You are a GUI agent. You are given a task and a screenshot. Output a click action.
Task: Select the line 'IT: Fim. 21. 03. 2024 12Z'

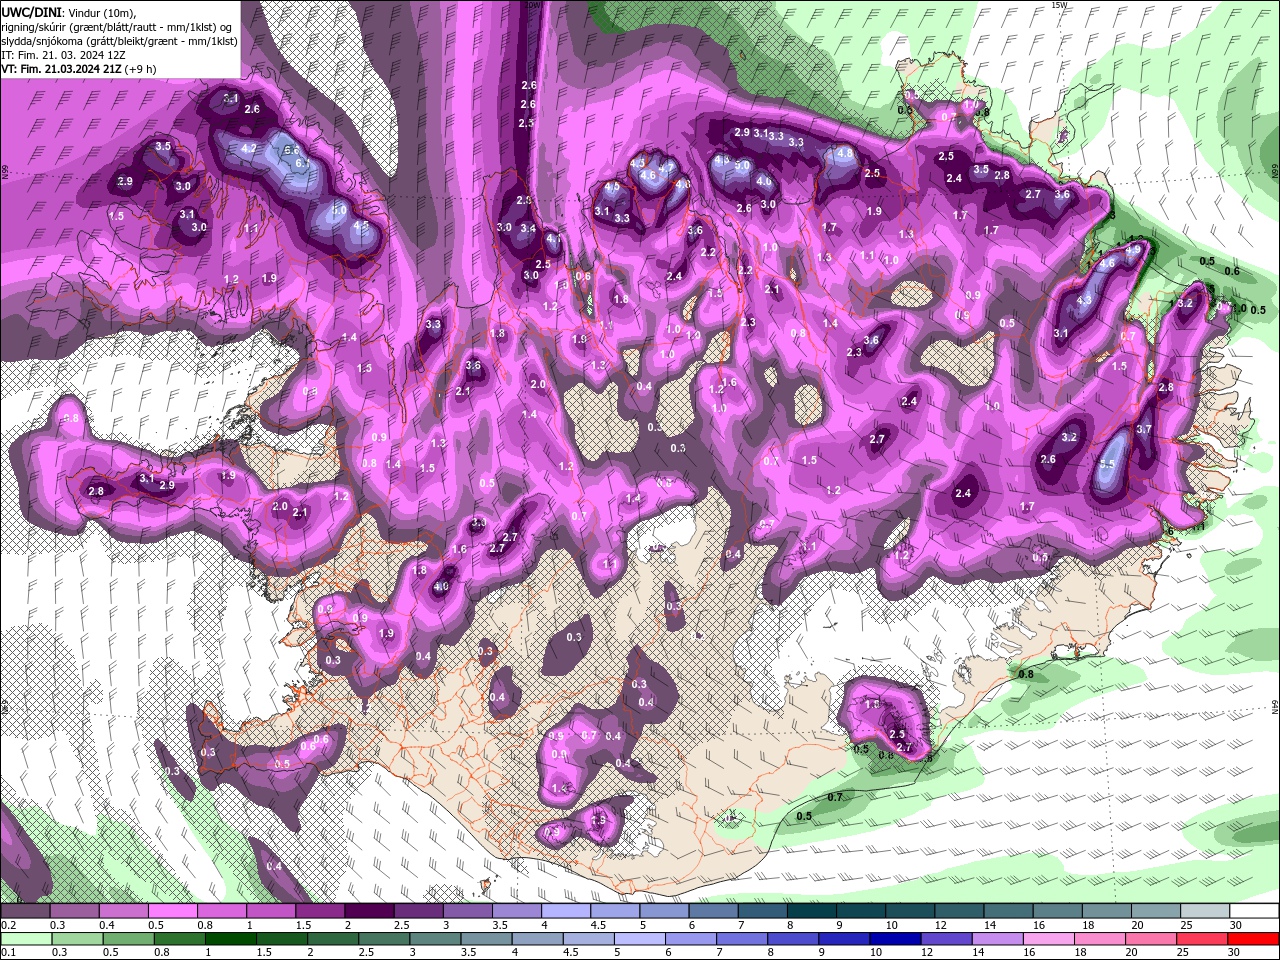pos(62,56)
